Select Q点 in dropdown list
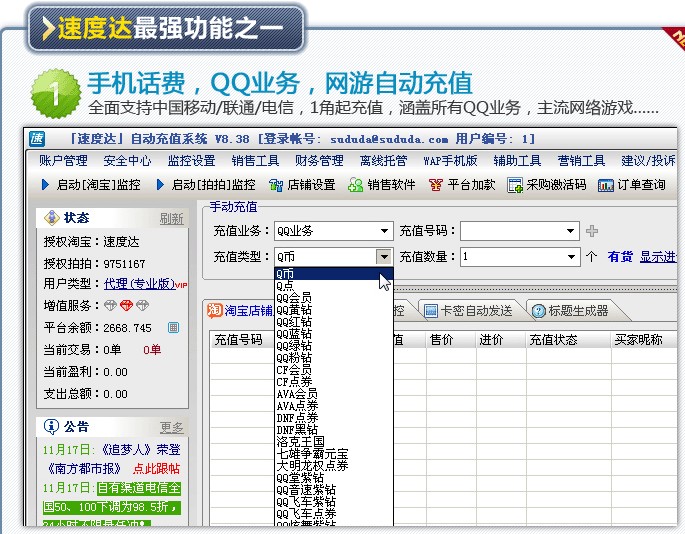 coord(334,286)
